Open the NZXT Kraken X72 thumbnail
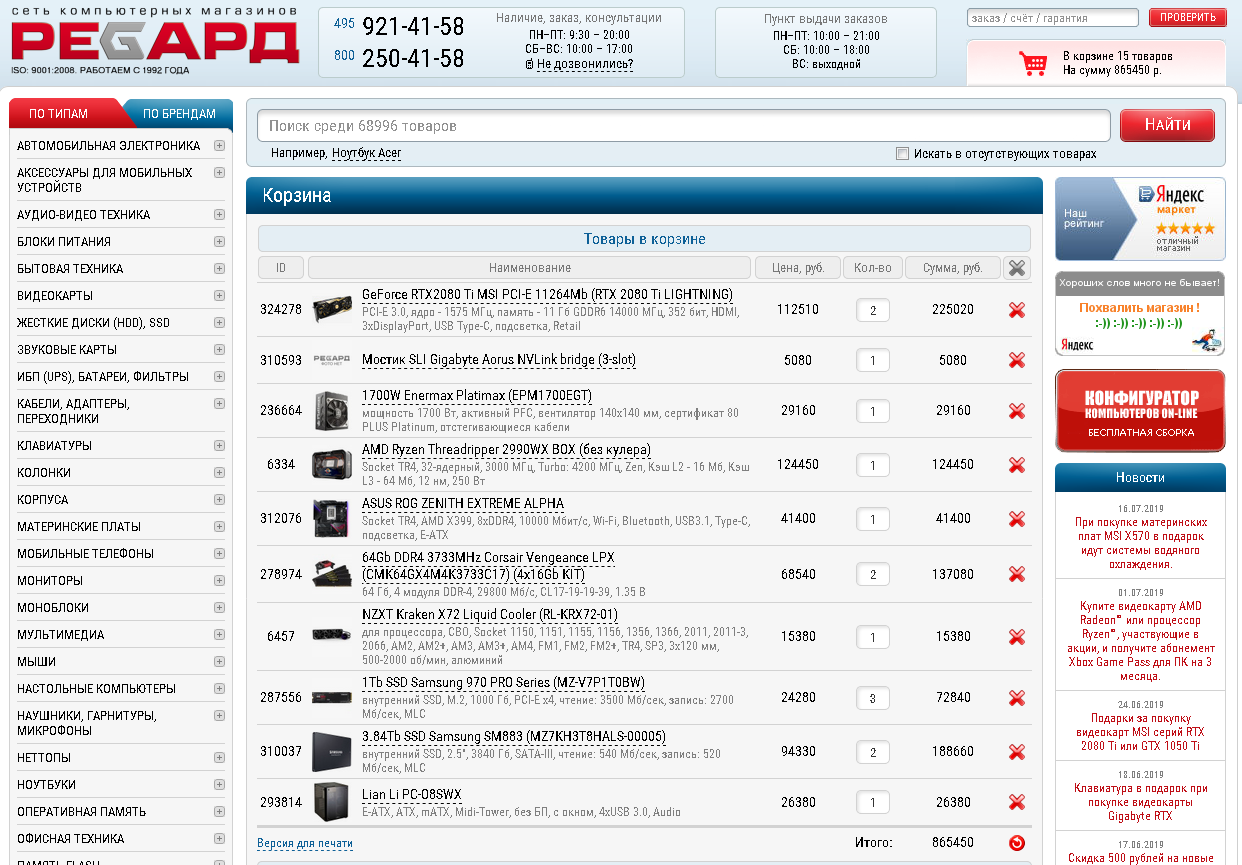The image size is (1242, 865). (x=332, y=635)
